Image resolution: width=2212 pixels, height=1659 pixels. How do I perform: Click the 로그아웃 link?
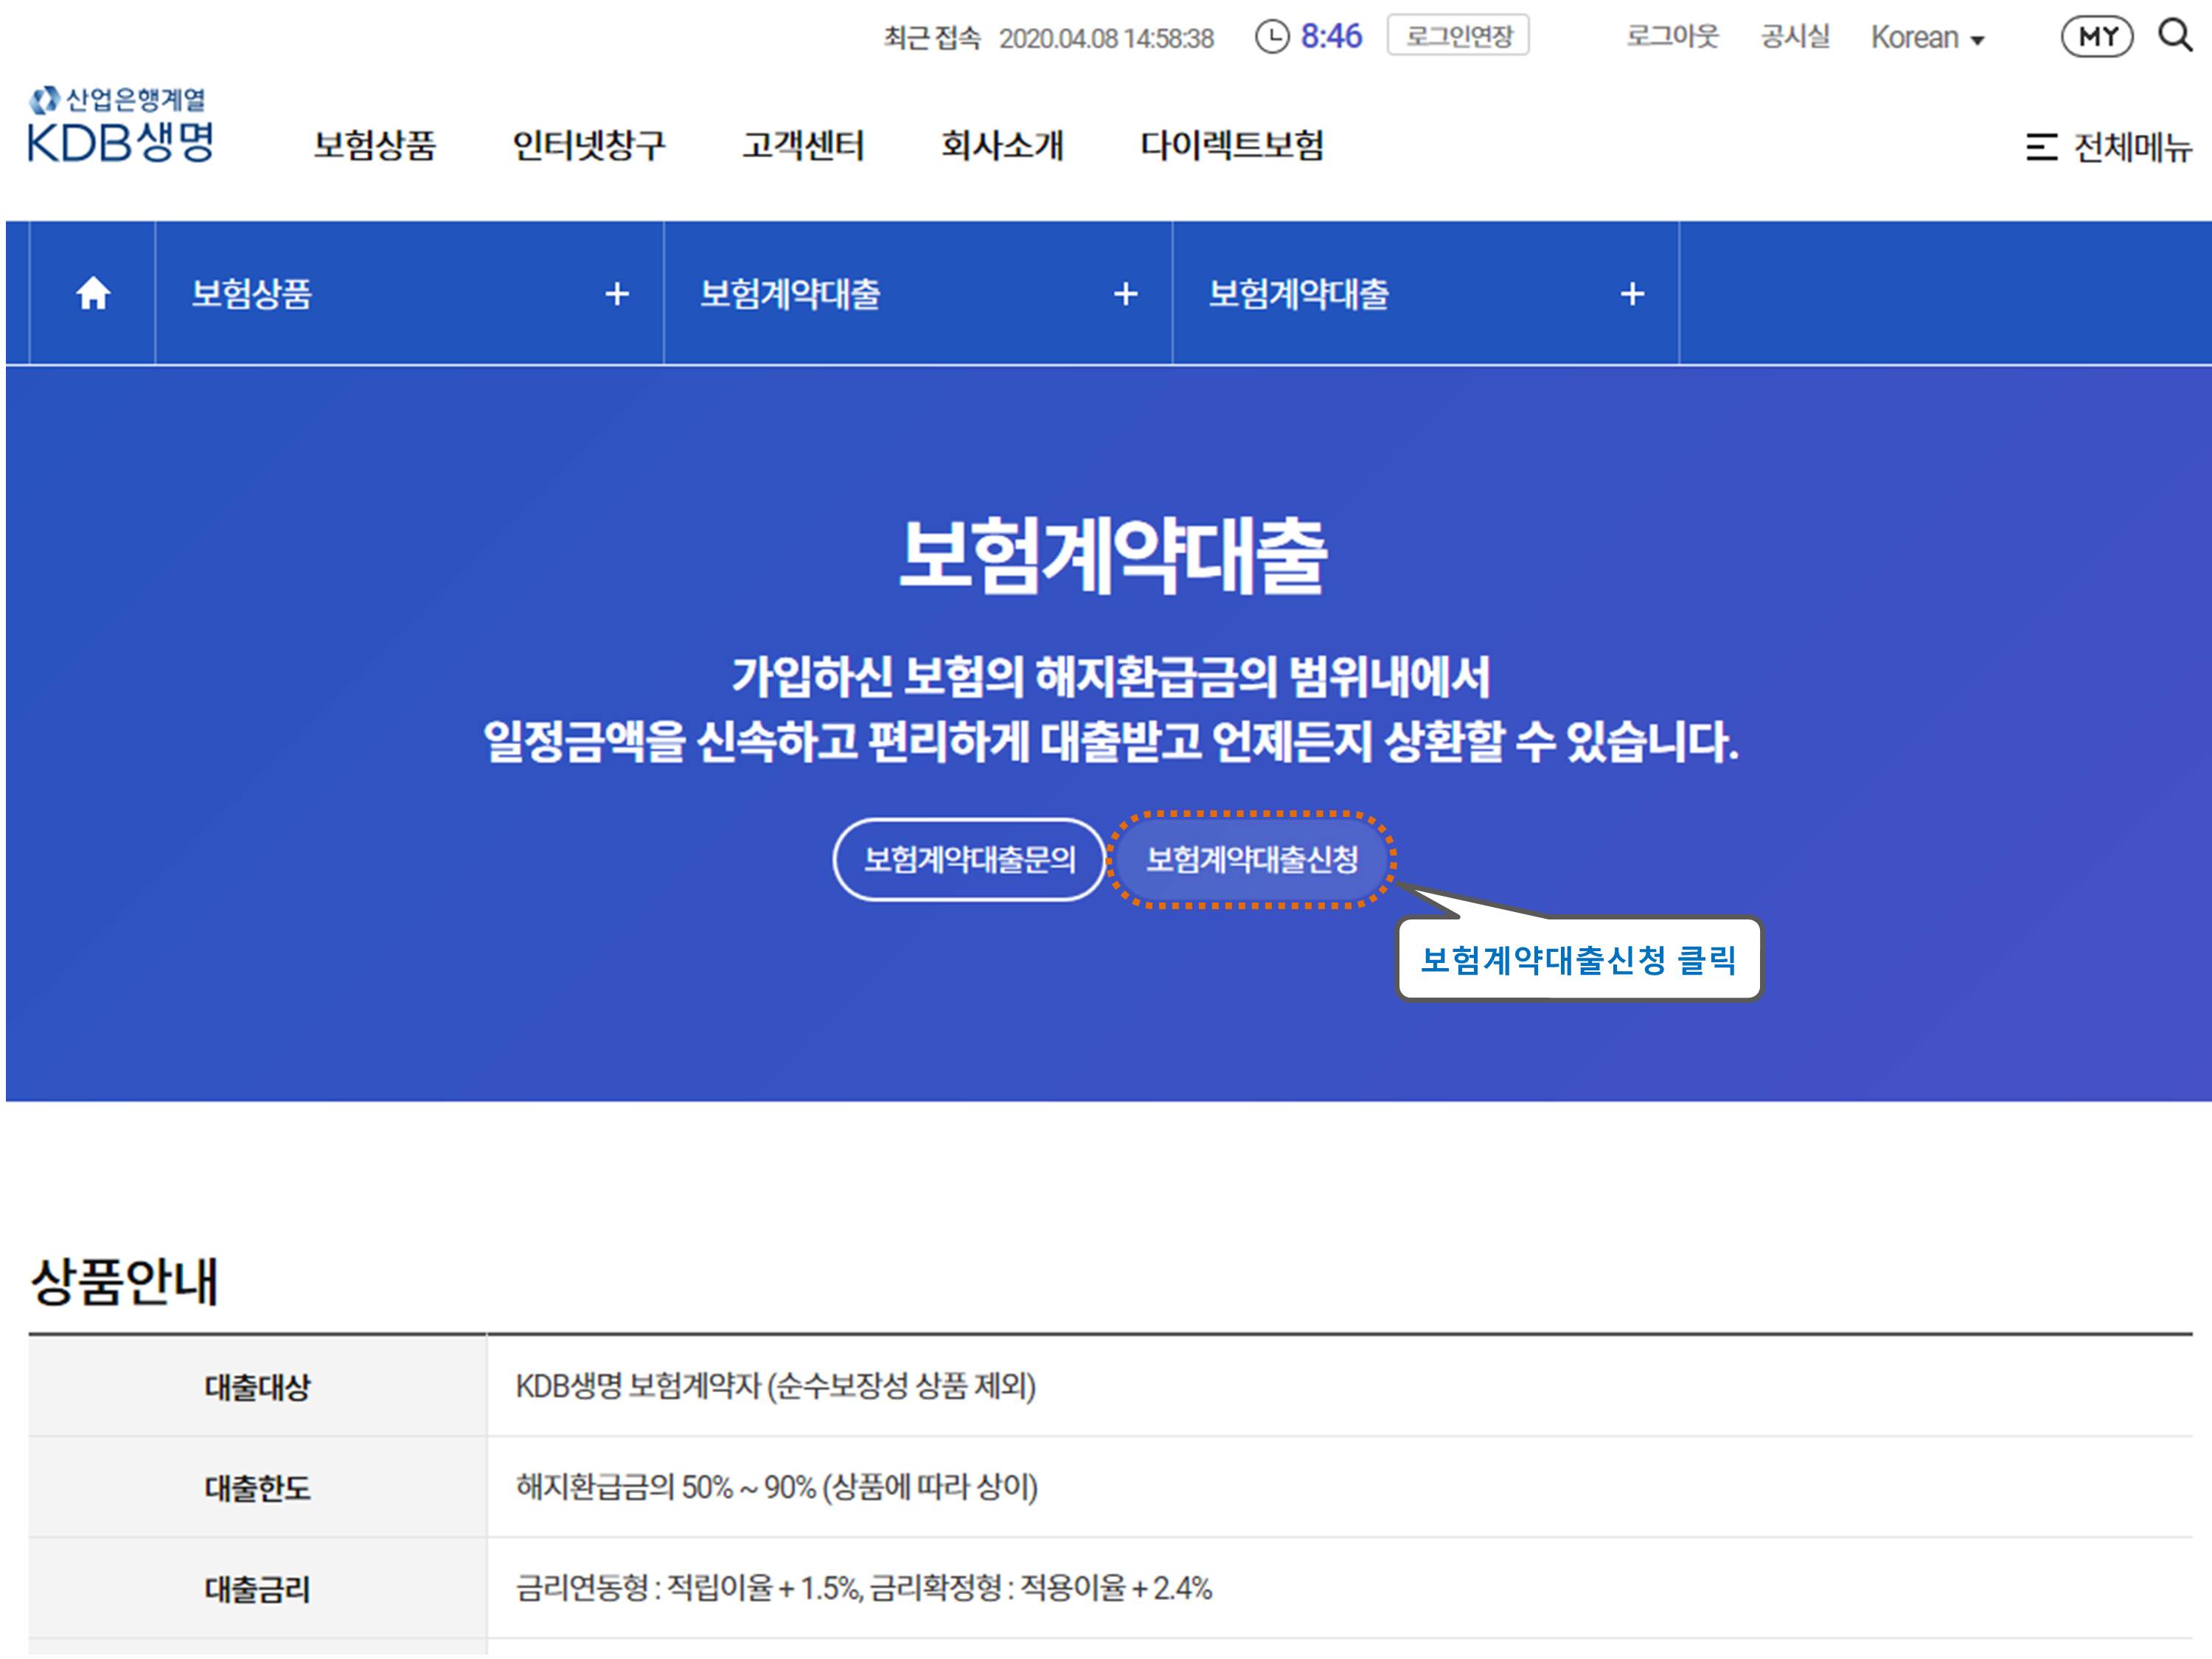click(x=1672, y=37)
